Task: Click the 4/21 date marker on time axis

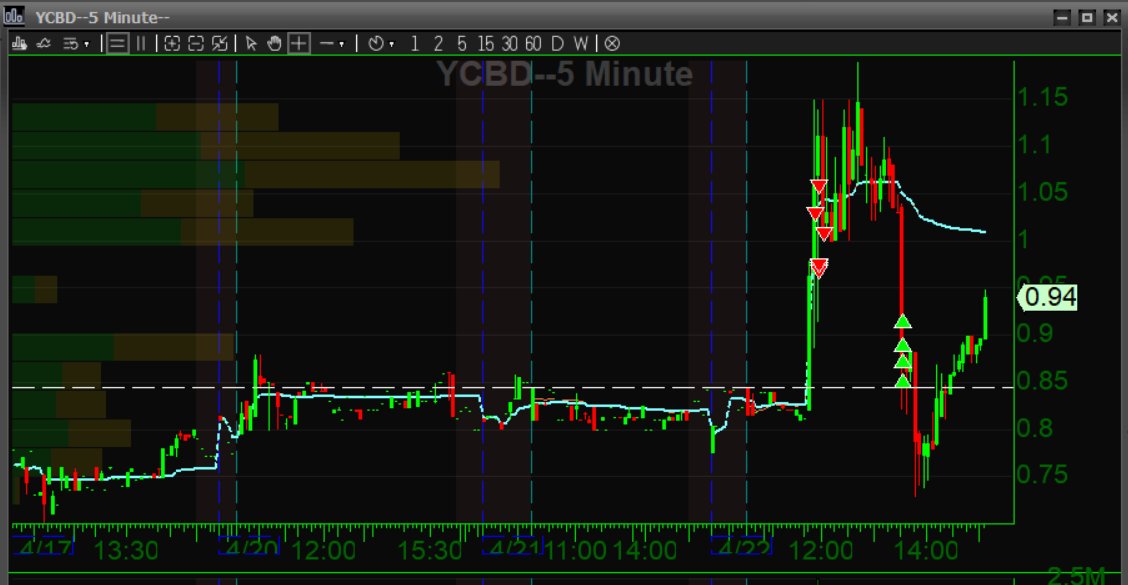Action: [x=512, y=547]
